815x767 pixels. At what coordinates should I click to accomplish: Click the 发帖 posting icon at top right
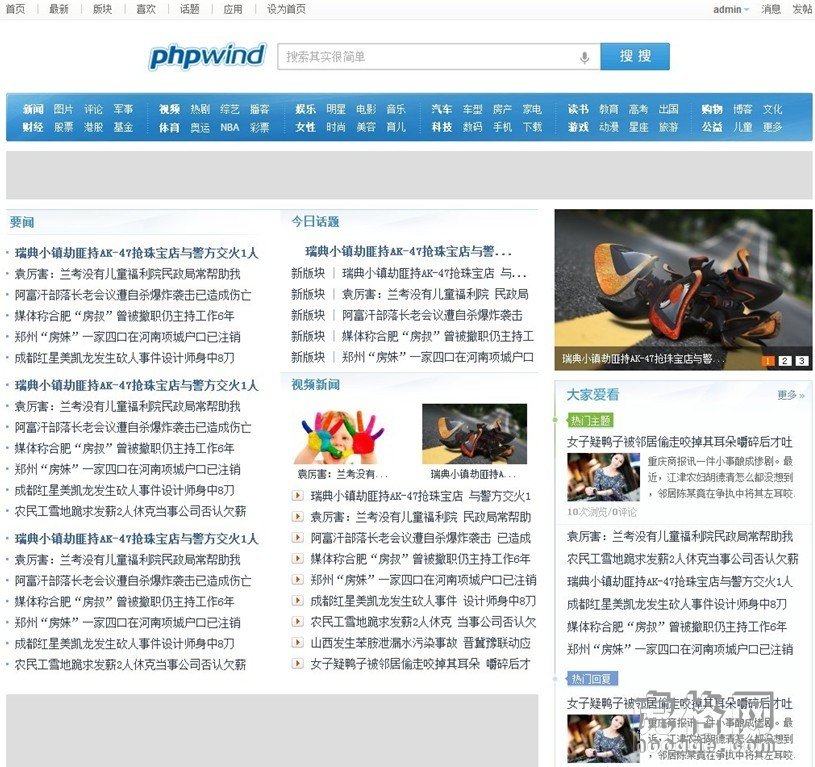point(800,9)
